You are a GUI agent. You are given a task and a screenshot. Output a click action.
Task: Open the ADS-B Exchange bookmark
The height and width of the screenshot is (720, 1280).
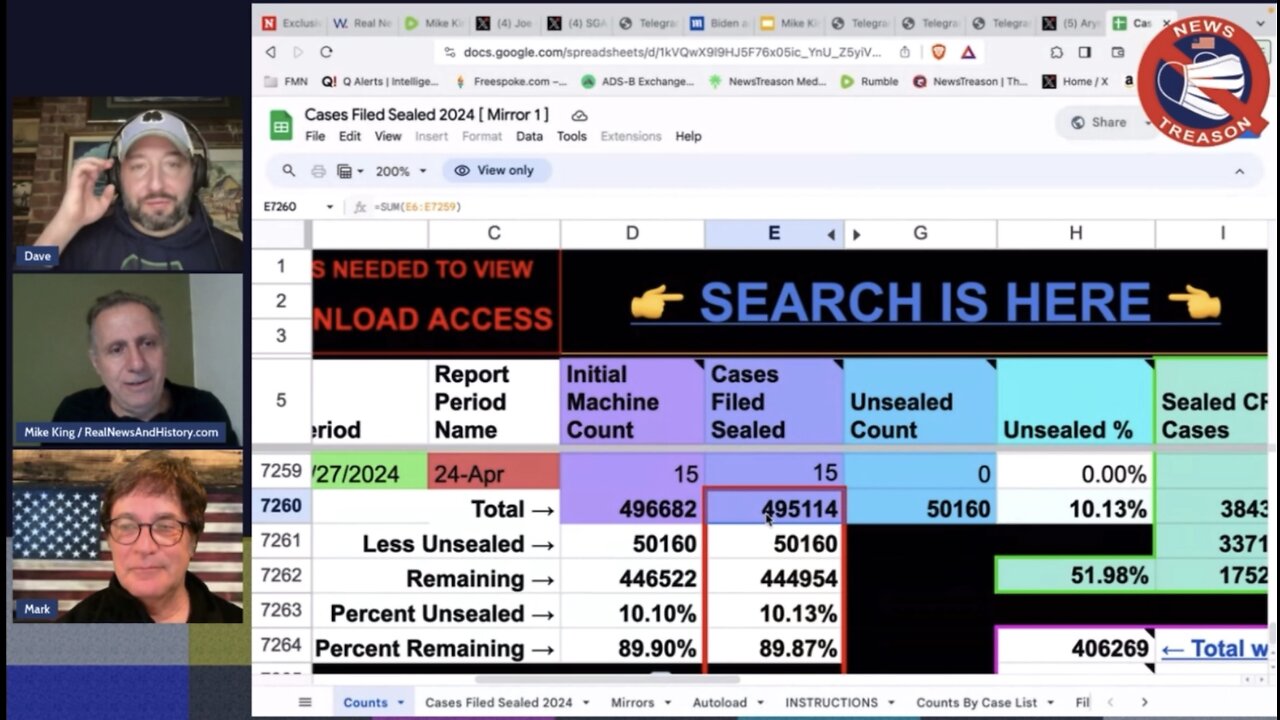(x=638, y=82)
